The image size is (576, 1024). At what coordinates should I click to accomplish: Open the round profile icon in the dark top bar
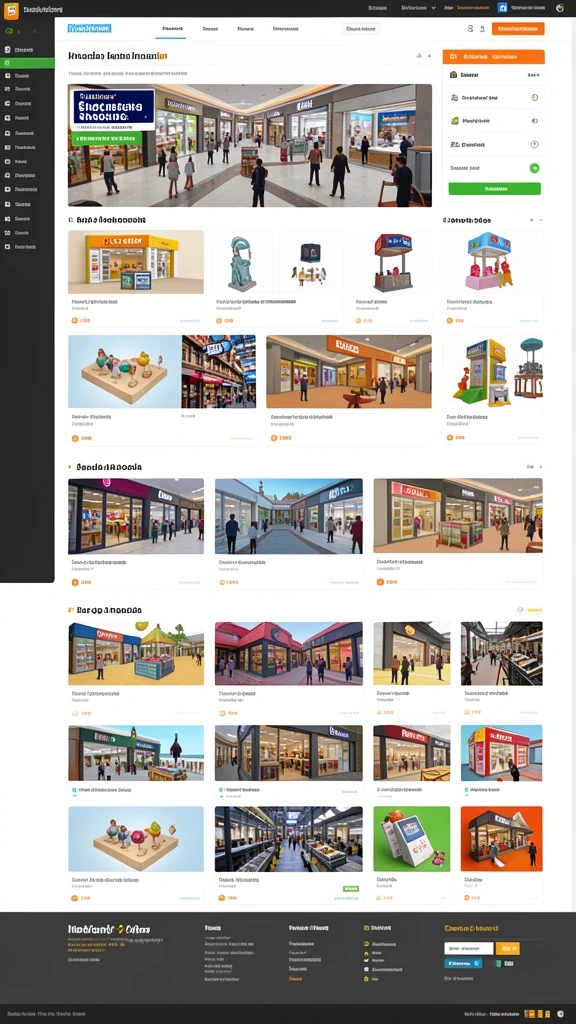pyautogui.click(x=560, y=8)
